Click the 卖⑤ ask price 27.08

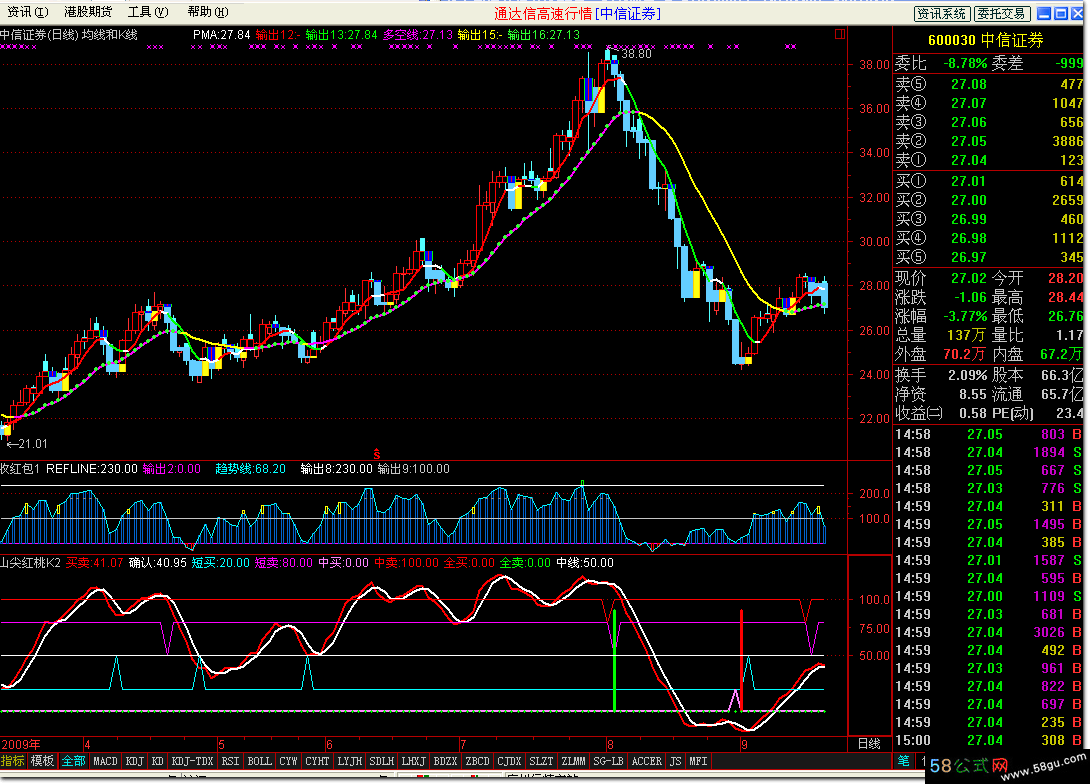coord(969,84)
